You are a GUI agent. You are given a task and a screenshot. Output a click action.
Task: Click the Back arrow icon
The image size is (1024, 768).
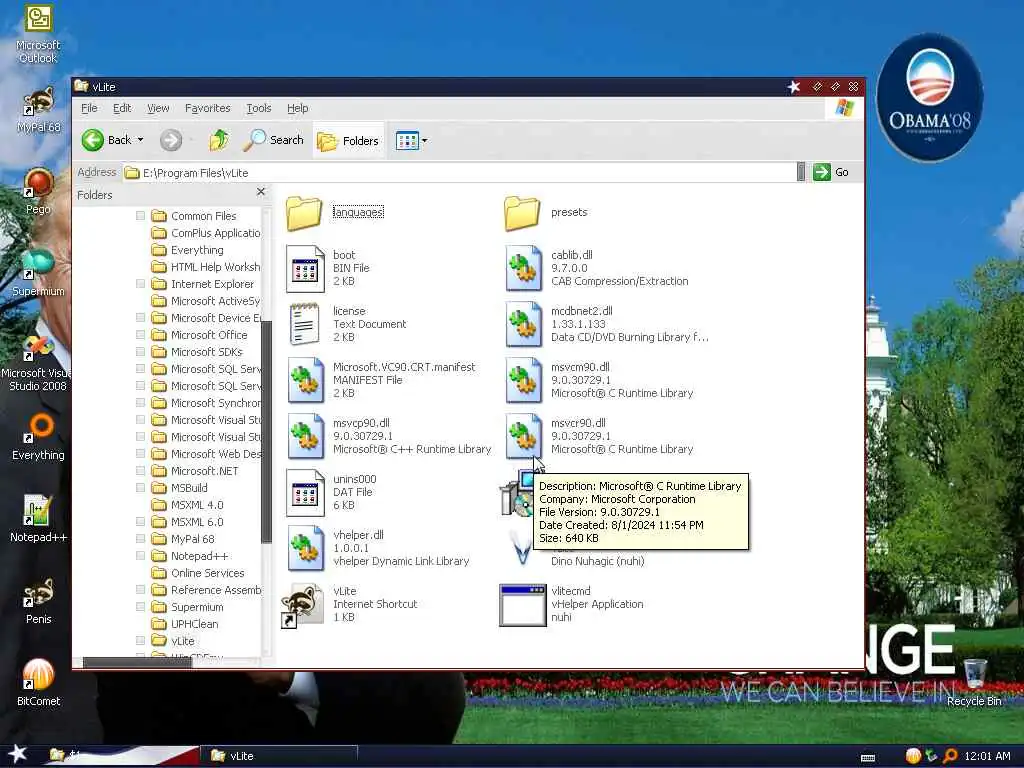(x=93, y=140)
